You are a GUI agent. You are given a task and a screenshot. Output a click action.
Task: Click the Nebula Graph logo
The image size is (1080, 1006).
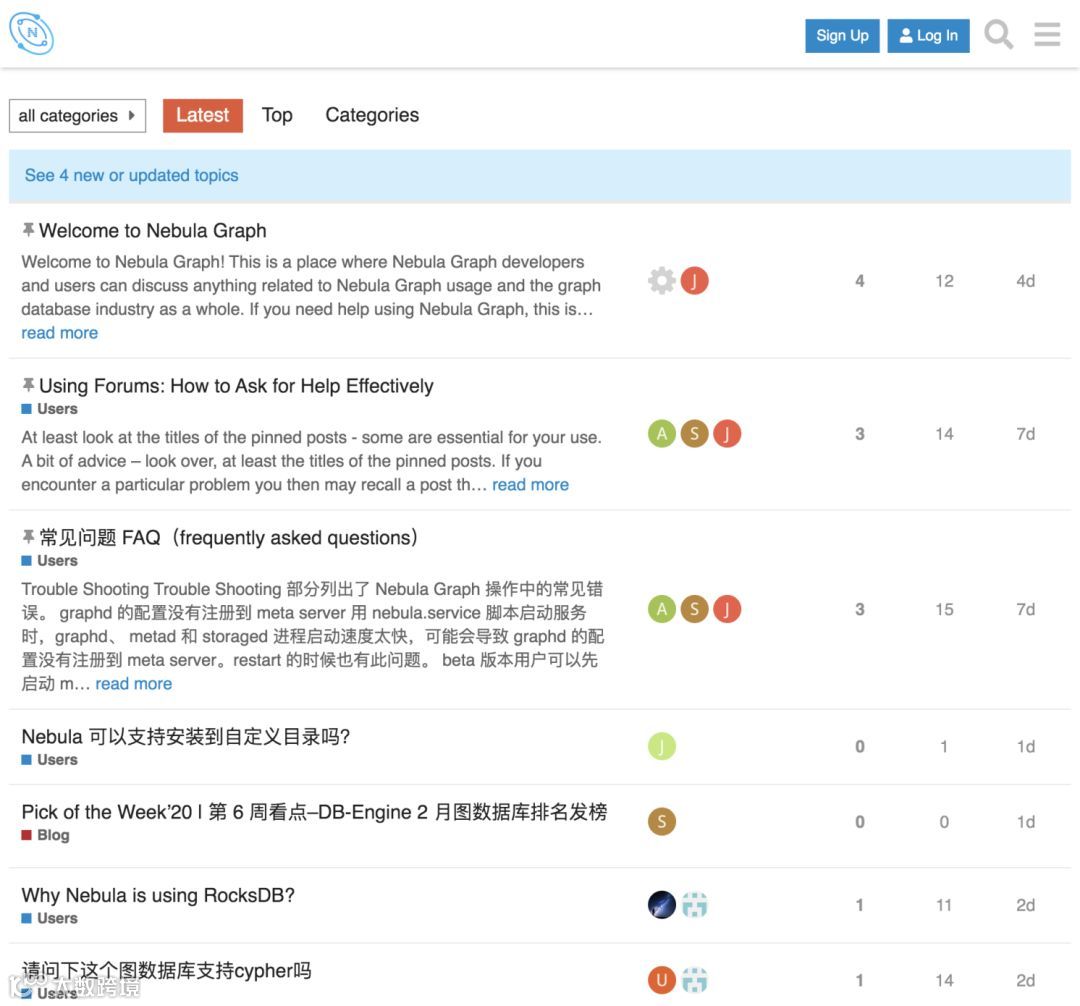(32, 33)
